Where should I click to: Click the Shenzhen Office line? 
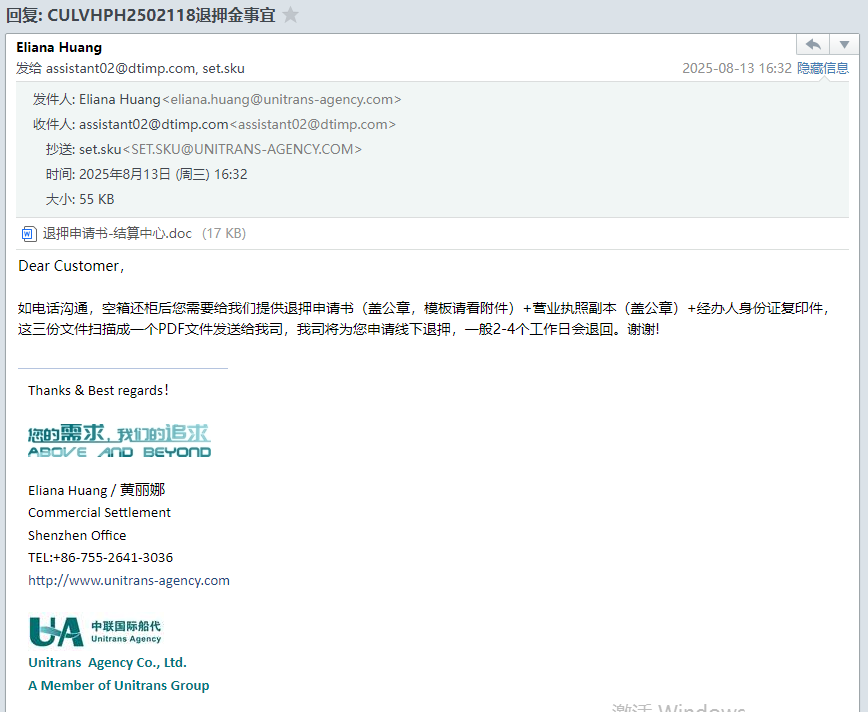77,535
